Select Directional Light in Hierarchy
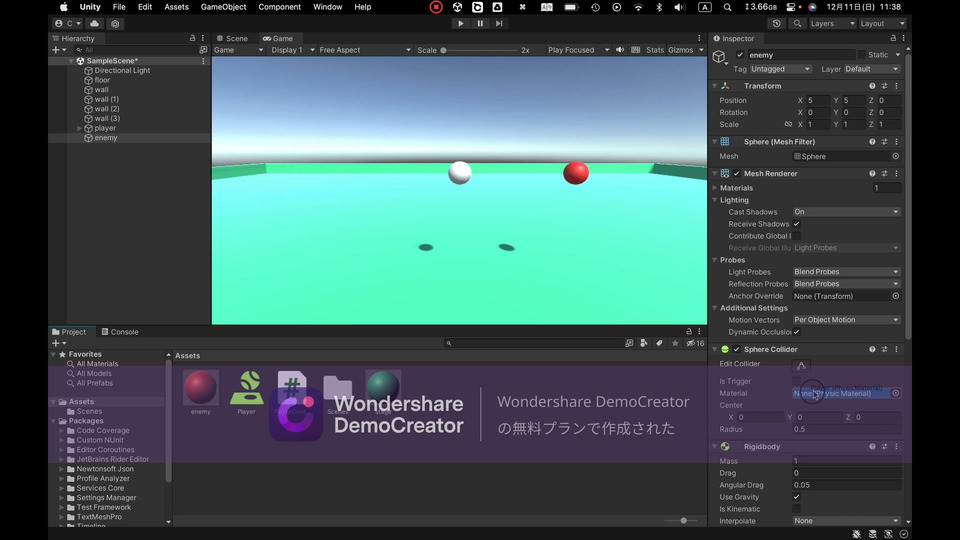 (122, 70)
